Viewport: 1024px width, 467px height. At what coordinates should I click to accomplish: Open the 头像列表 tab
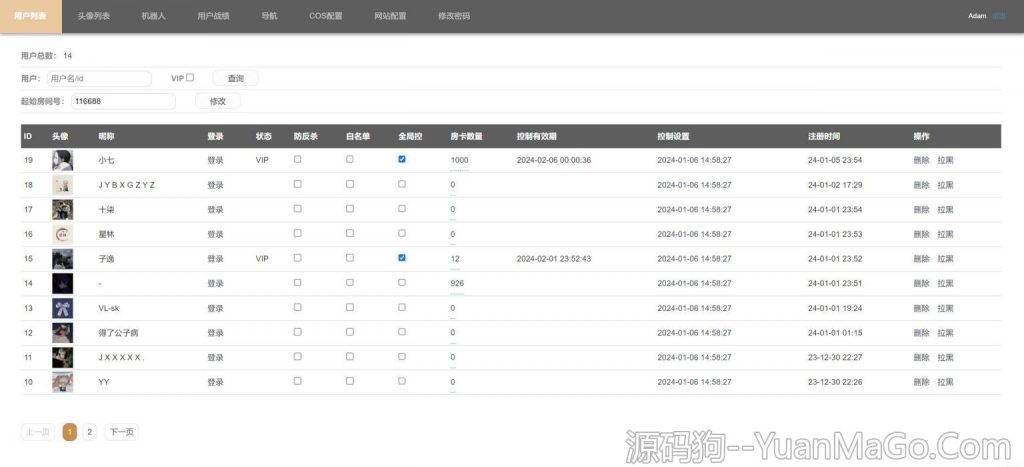pos(93,16)
